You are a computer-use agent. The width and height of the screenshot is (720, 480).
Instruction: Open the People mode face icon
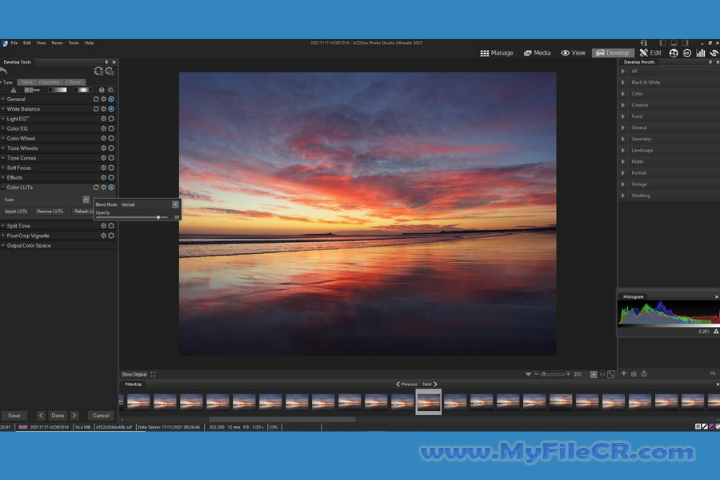click(674, 53)
